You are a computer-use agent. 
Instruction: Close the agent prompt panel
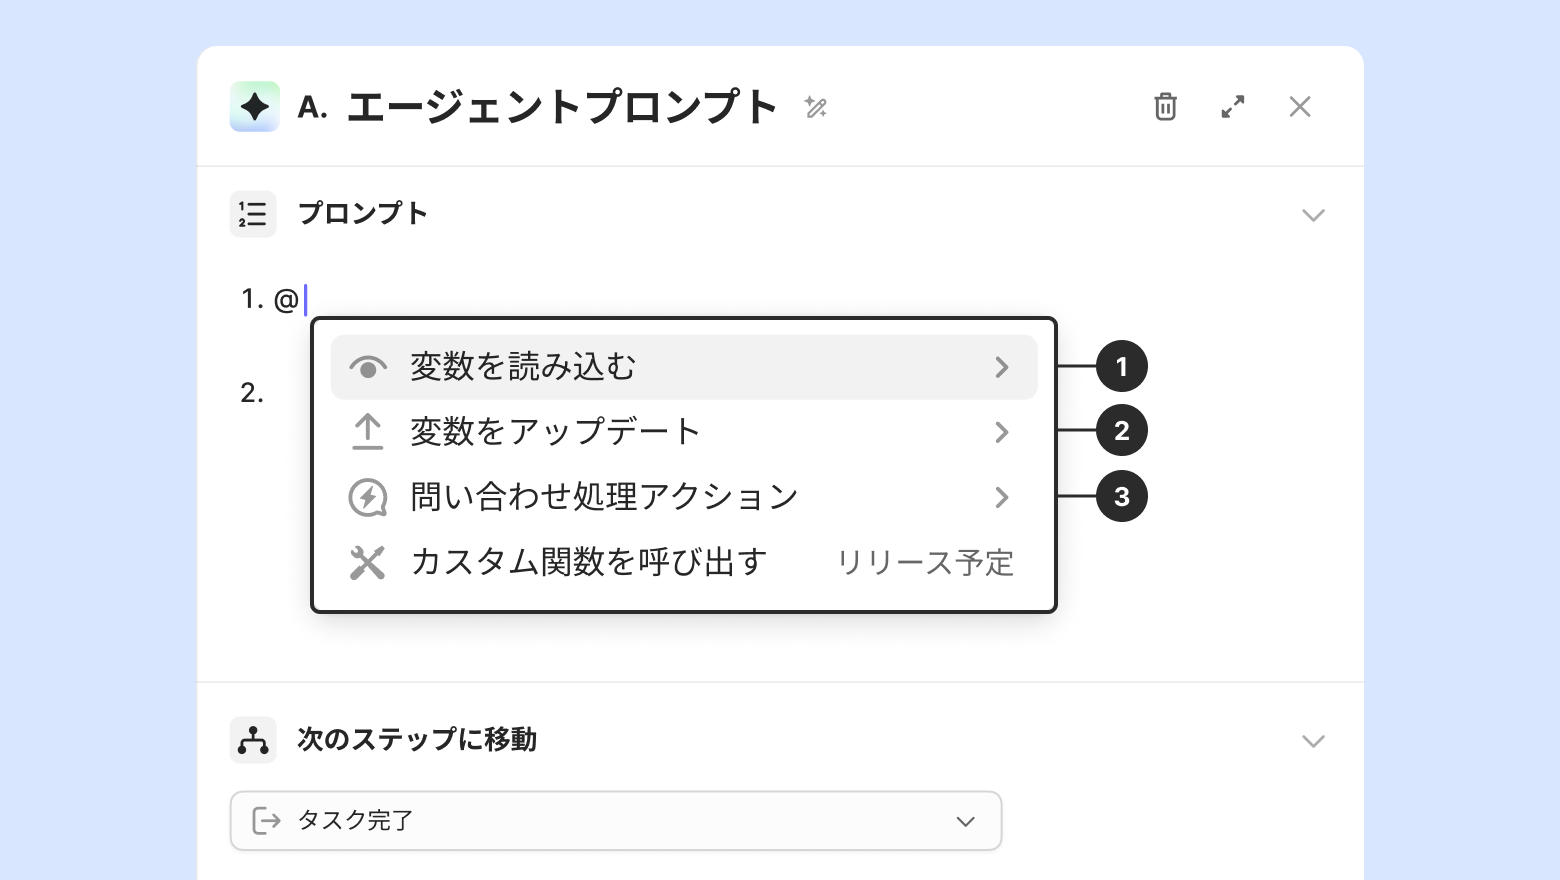pos(1300,107)
